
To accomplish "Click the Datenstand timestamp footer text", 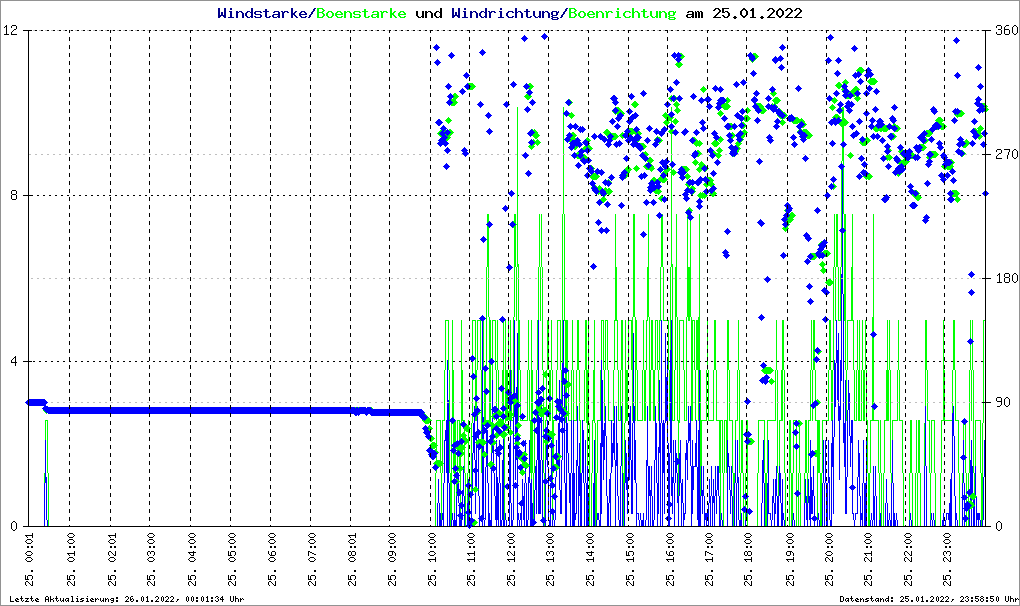I will tap(926, 599).
